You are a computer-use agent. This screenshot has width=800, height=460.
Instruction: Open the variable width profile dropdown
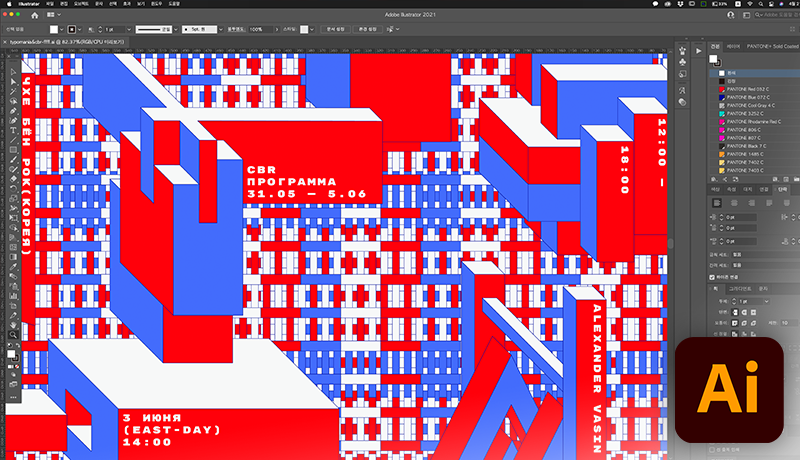click(x=176, y=30)
